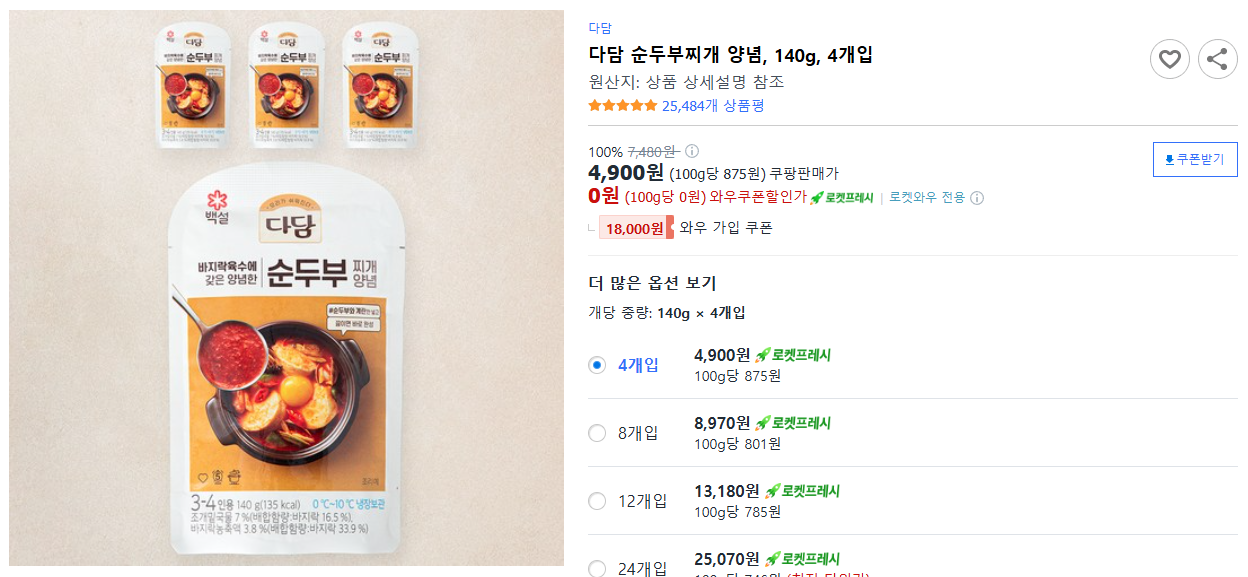Click the info icon beside 7,480원
The width and height of the screenshot is (1248, 577).
(691, 150)
